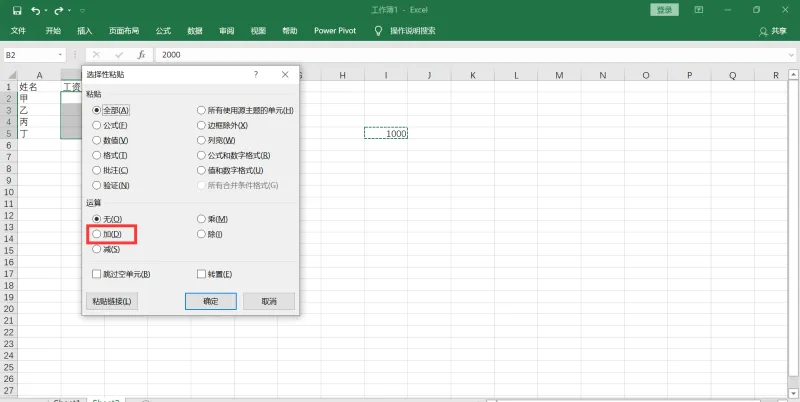This screenshot has height=402, width=800.
Task: Select the 格式(T) paste radio button
Action: pyautogui.click(x=96, y=156)
